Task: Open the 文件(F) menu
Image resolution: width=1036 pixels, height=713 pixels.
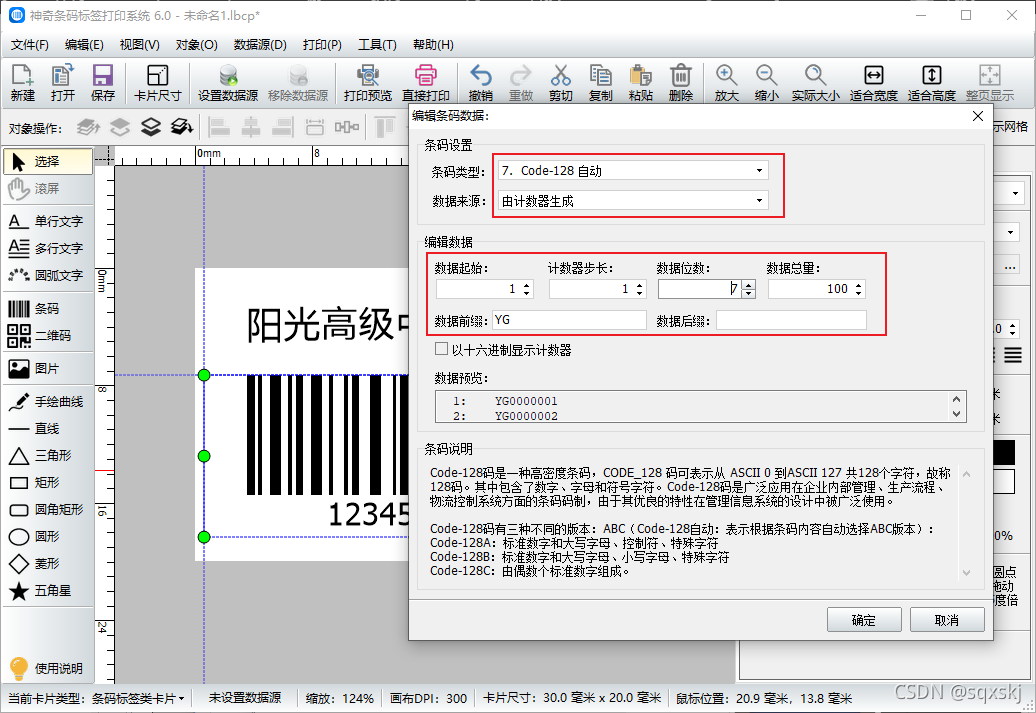Action: [x=30, y=45]
